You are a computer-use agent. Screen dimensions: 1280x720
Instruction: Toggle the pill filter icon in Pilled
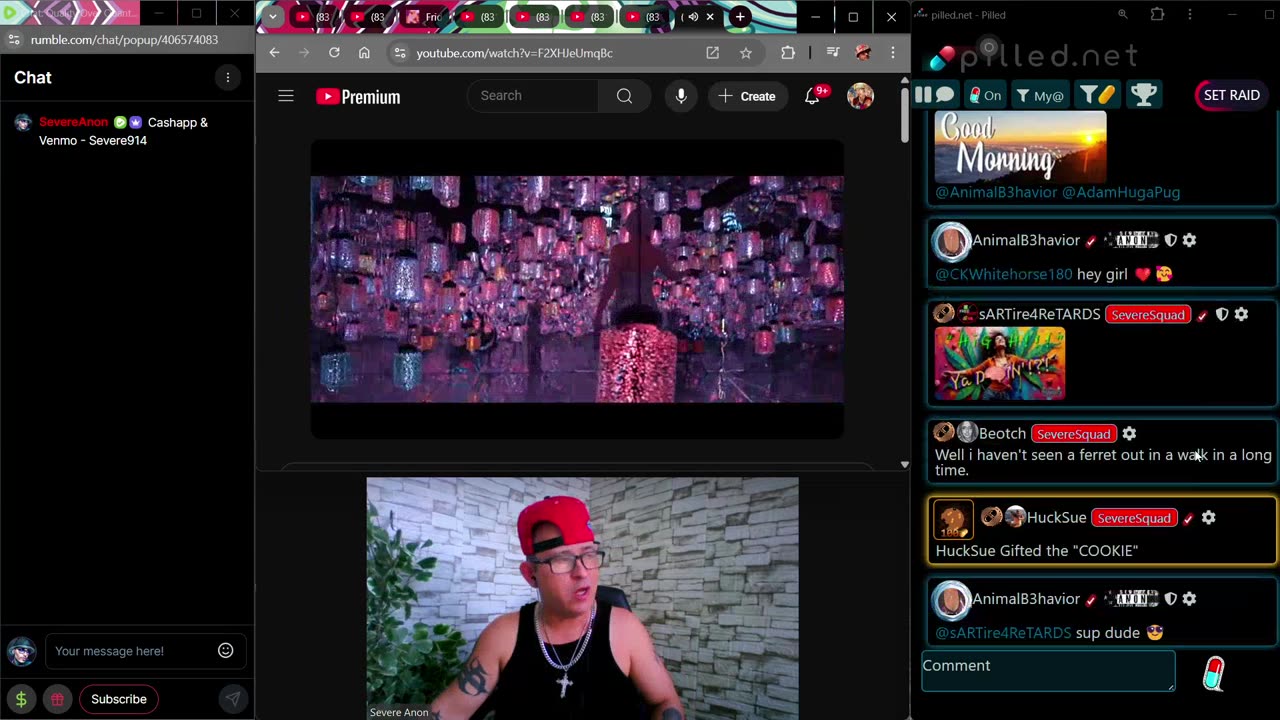(1097, 95)
